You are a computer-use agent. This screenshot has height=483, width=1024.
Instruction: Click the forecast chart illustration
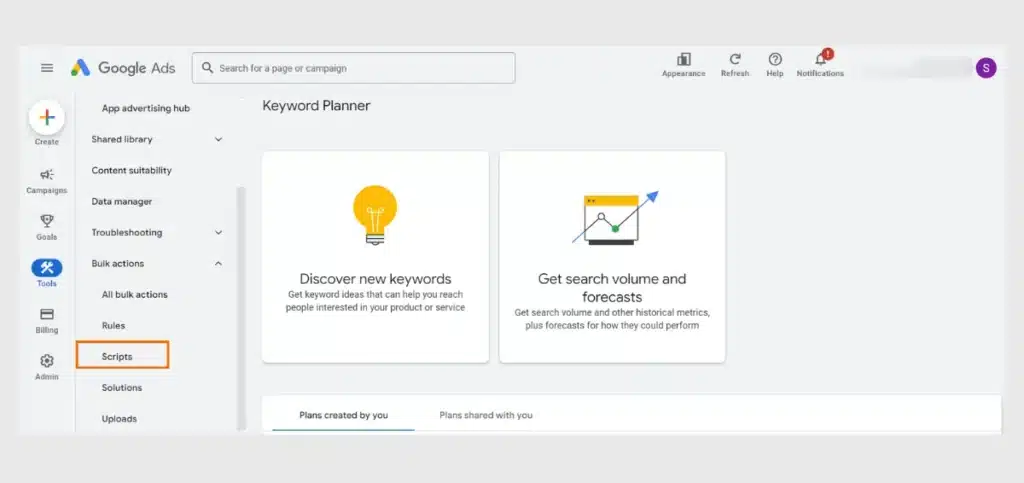point(615,218)
